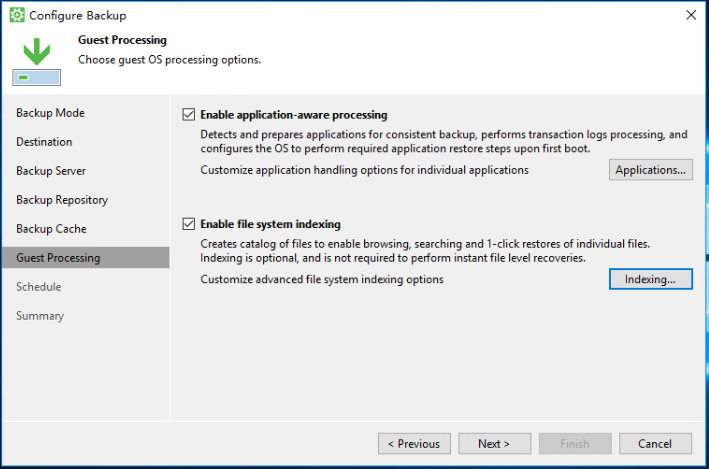
Task: Select the Backup Cache step
Action: click(52, 228)
